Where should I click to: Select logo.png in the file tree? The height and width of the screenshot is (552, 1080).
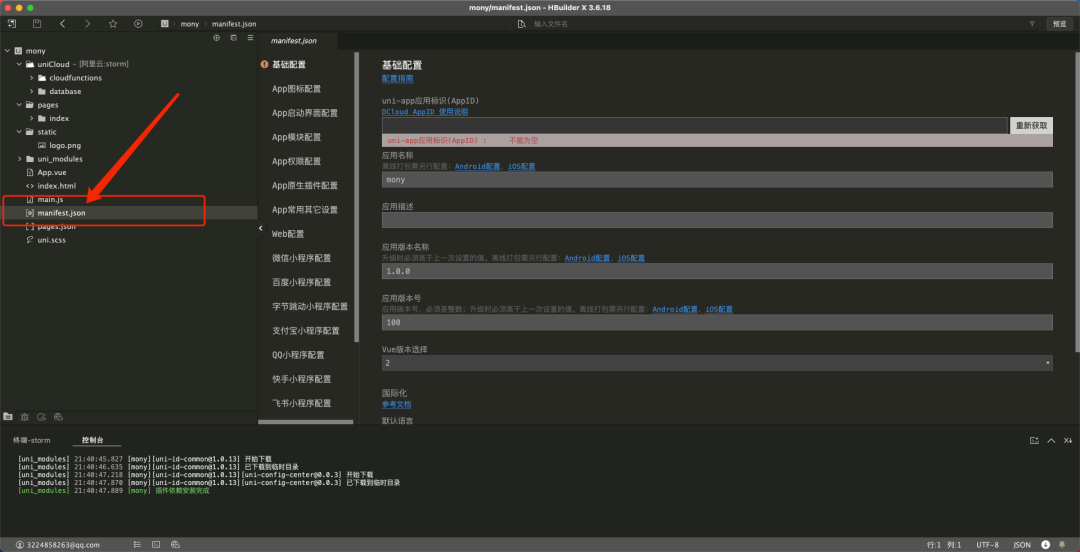65,145
